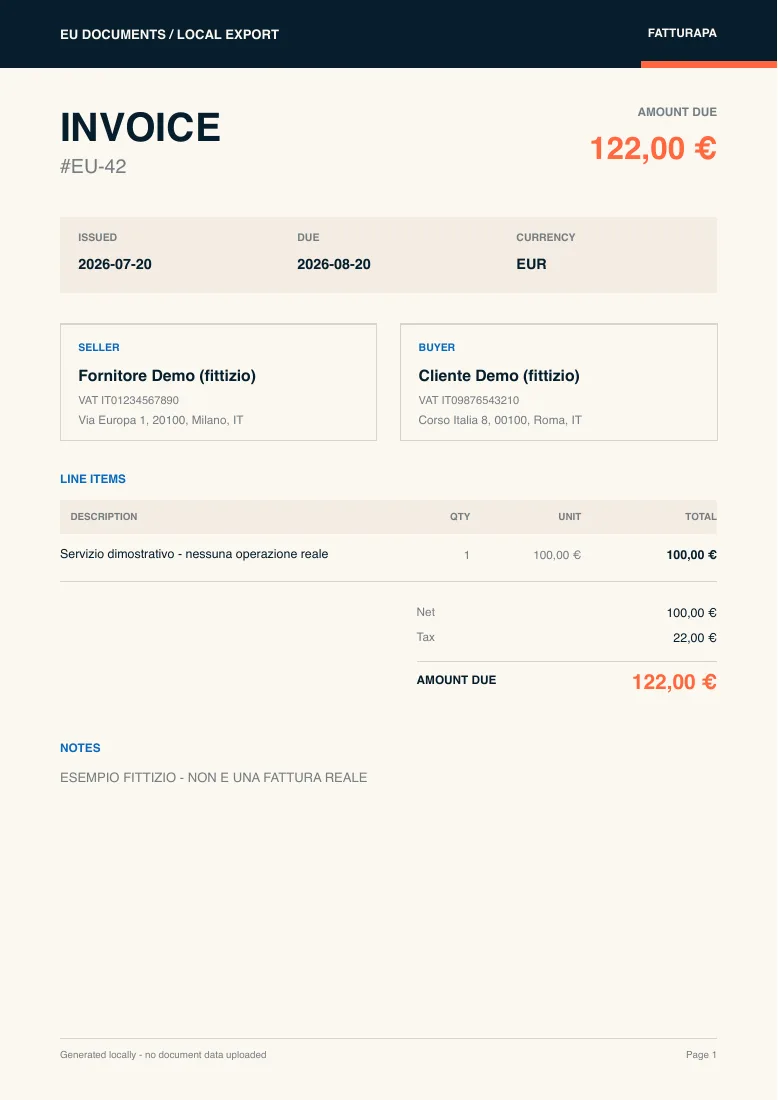Click the LINE ITEMS section heading

[93, 479]
